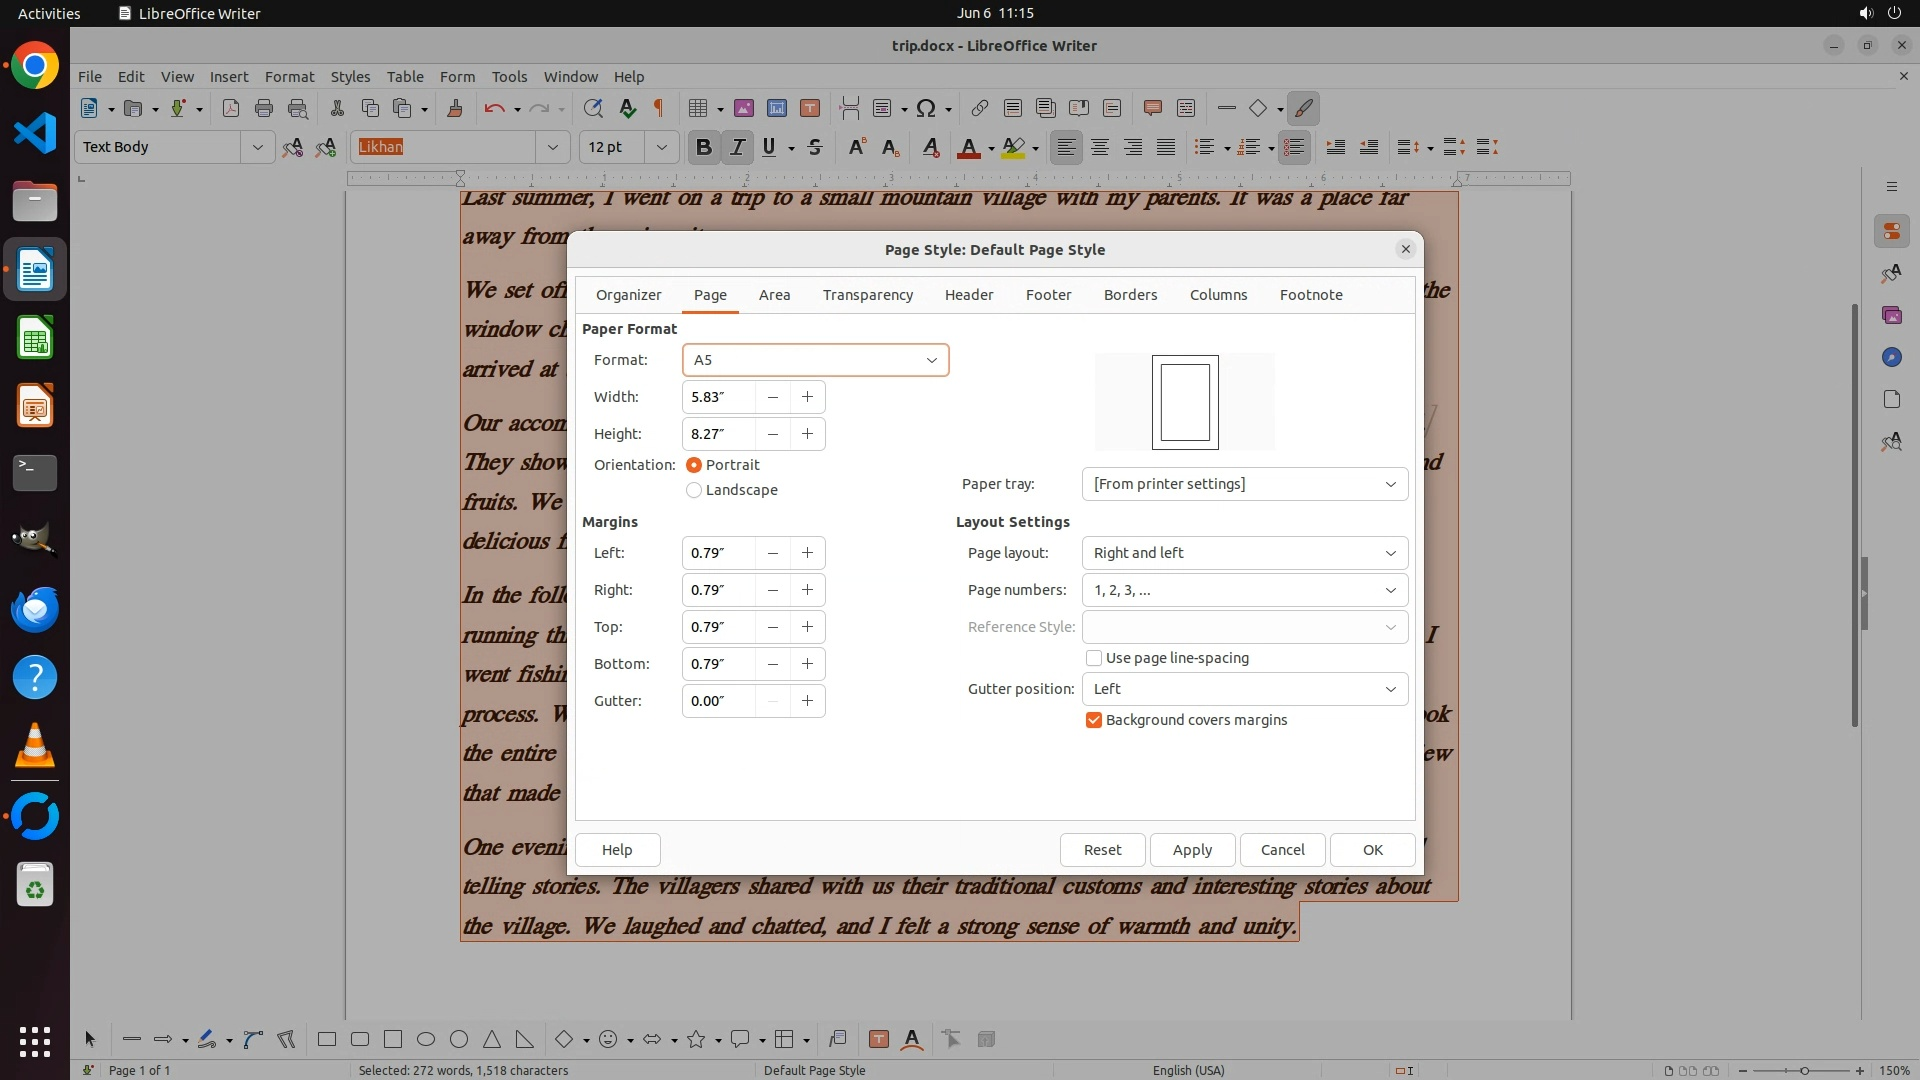
Task: Click the Justified alignment icon
Action: [1166, 147]
